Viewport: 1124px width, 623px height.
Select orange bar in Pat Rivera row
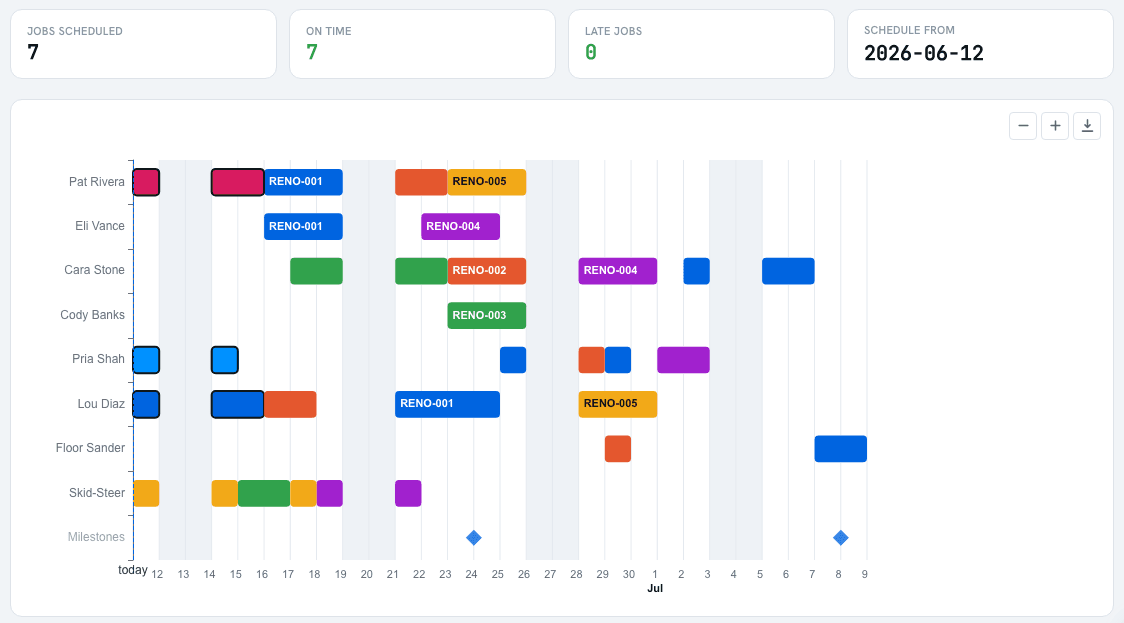422,182
